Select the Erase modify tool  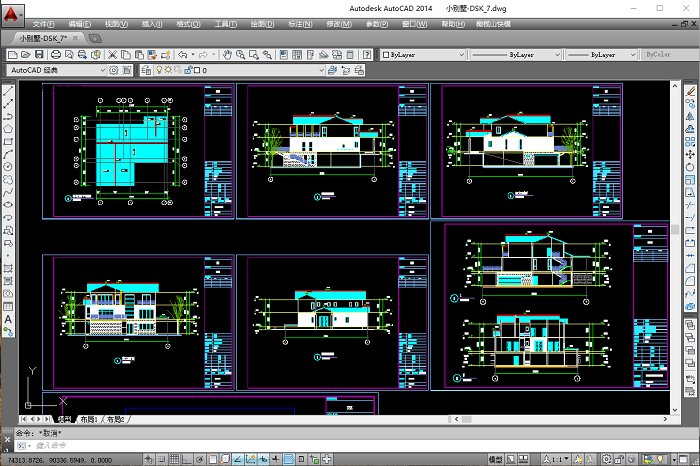[690, 91]
